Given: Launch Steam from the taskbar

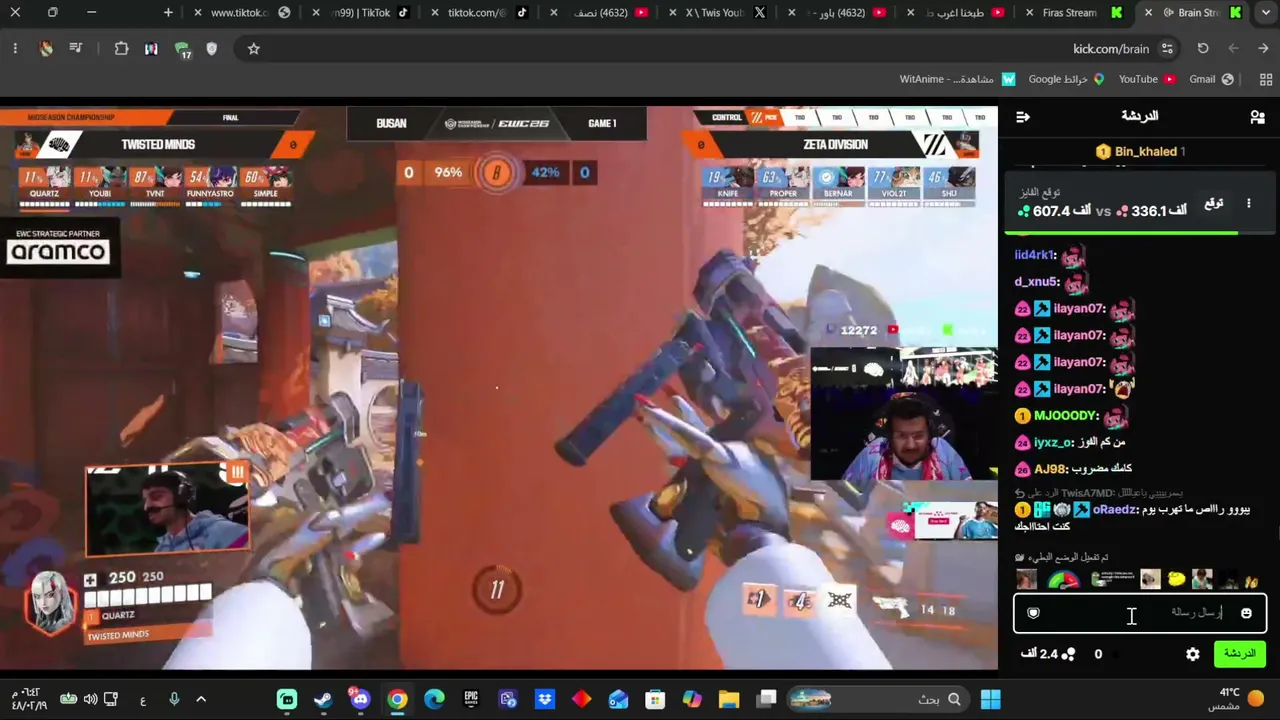Looking at the screenshot, I should [323, 699].
